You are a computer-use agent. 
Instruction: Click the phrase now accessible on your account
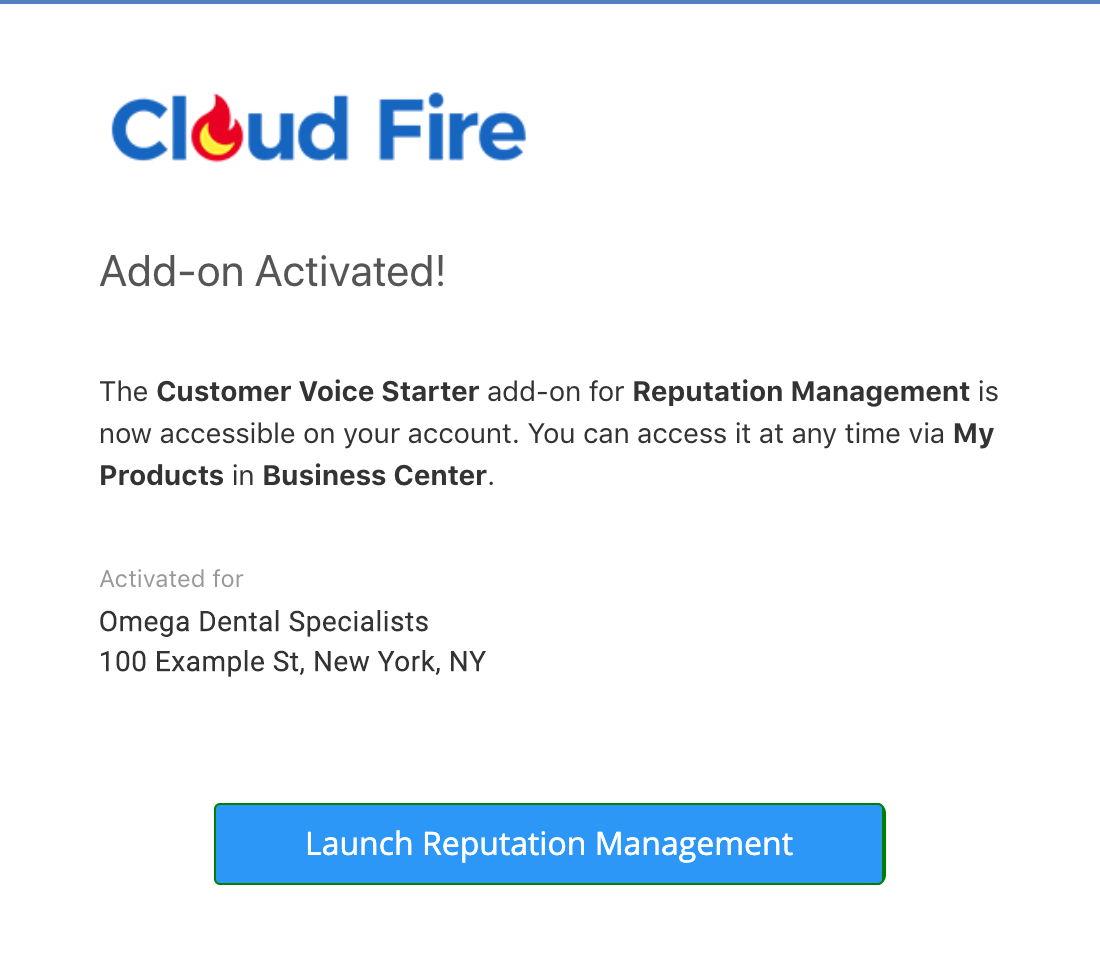click(x=309, y=434)
